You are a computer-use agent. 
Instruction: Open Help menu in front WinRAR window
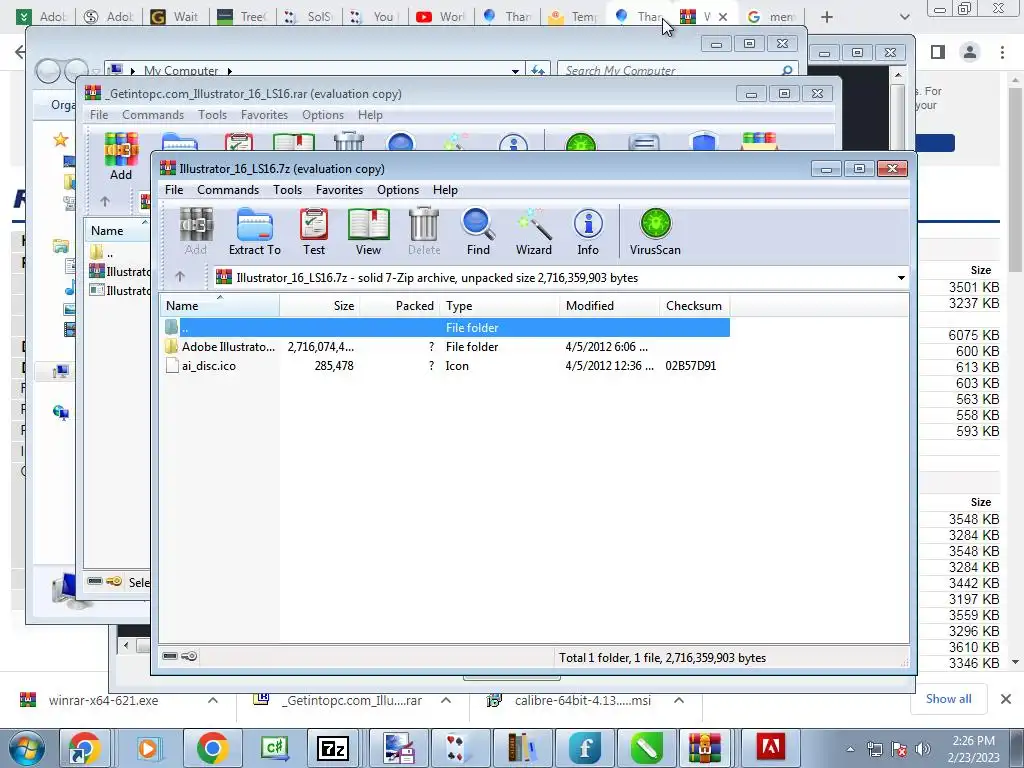click(445, 189)
